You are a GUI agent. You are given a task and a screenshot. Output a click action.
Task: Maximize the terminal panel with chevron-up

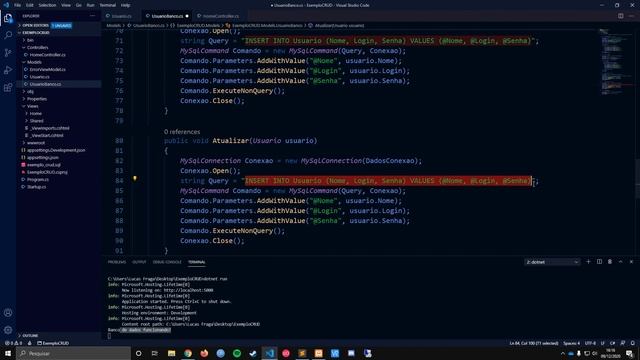coord(620,262)
